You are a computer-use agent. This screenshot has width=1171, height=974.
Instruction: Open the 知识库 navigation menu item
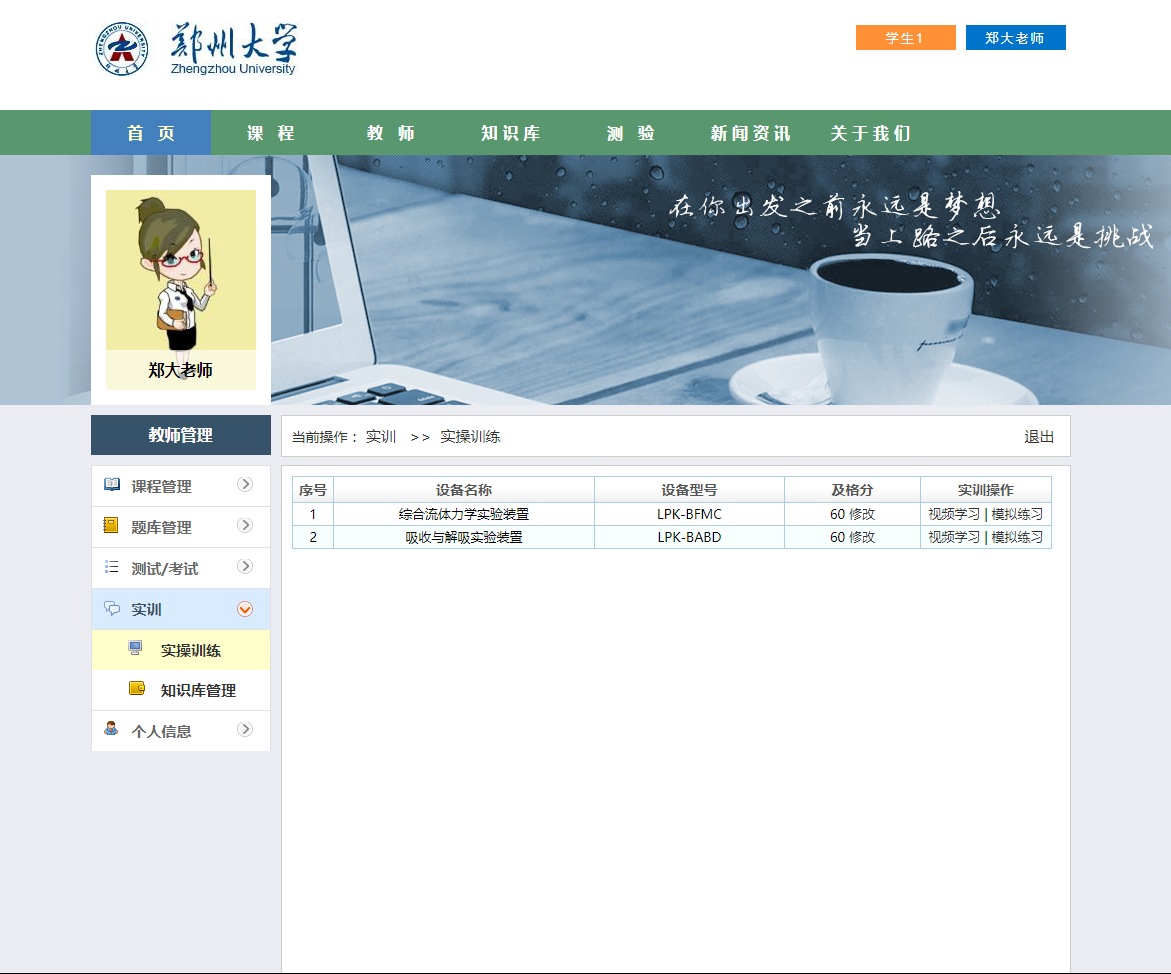pos(510,133)
